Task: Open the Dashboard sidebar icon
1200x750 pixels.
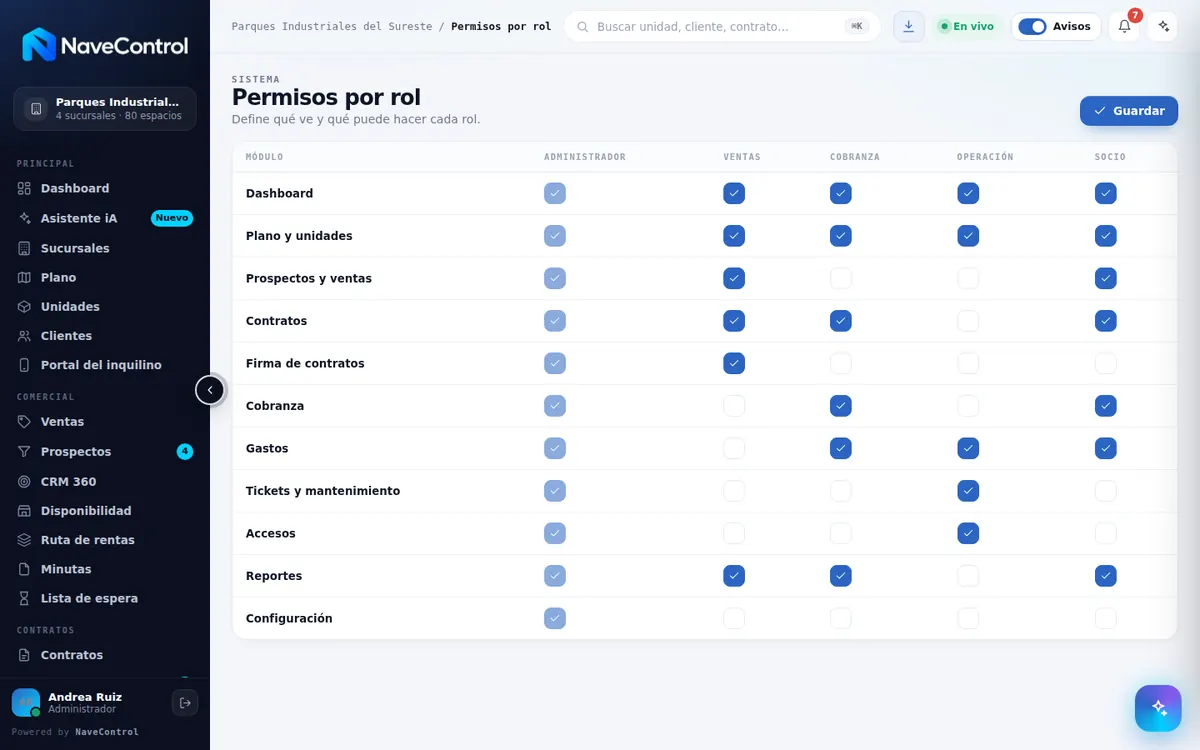Action: (x=25, y=188)
